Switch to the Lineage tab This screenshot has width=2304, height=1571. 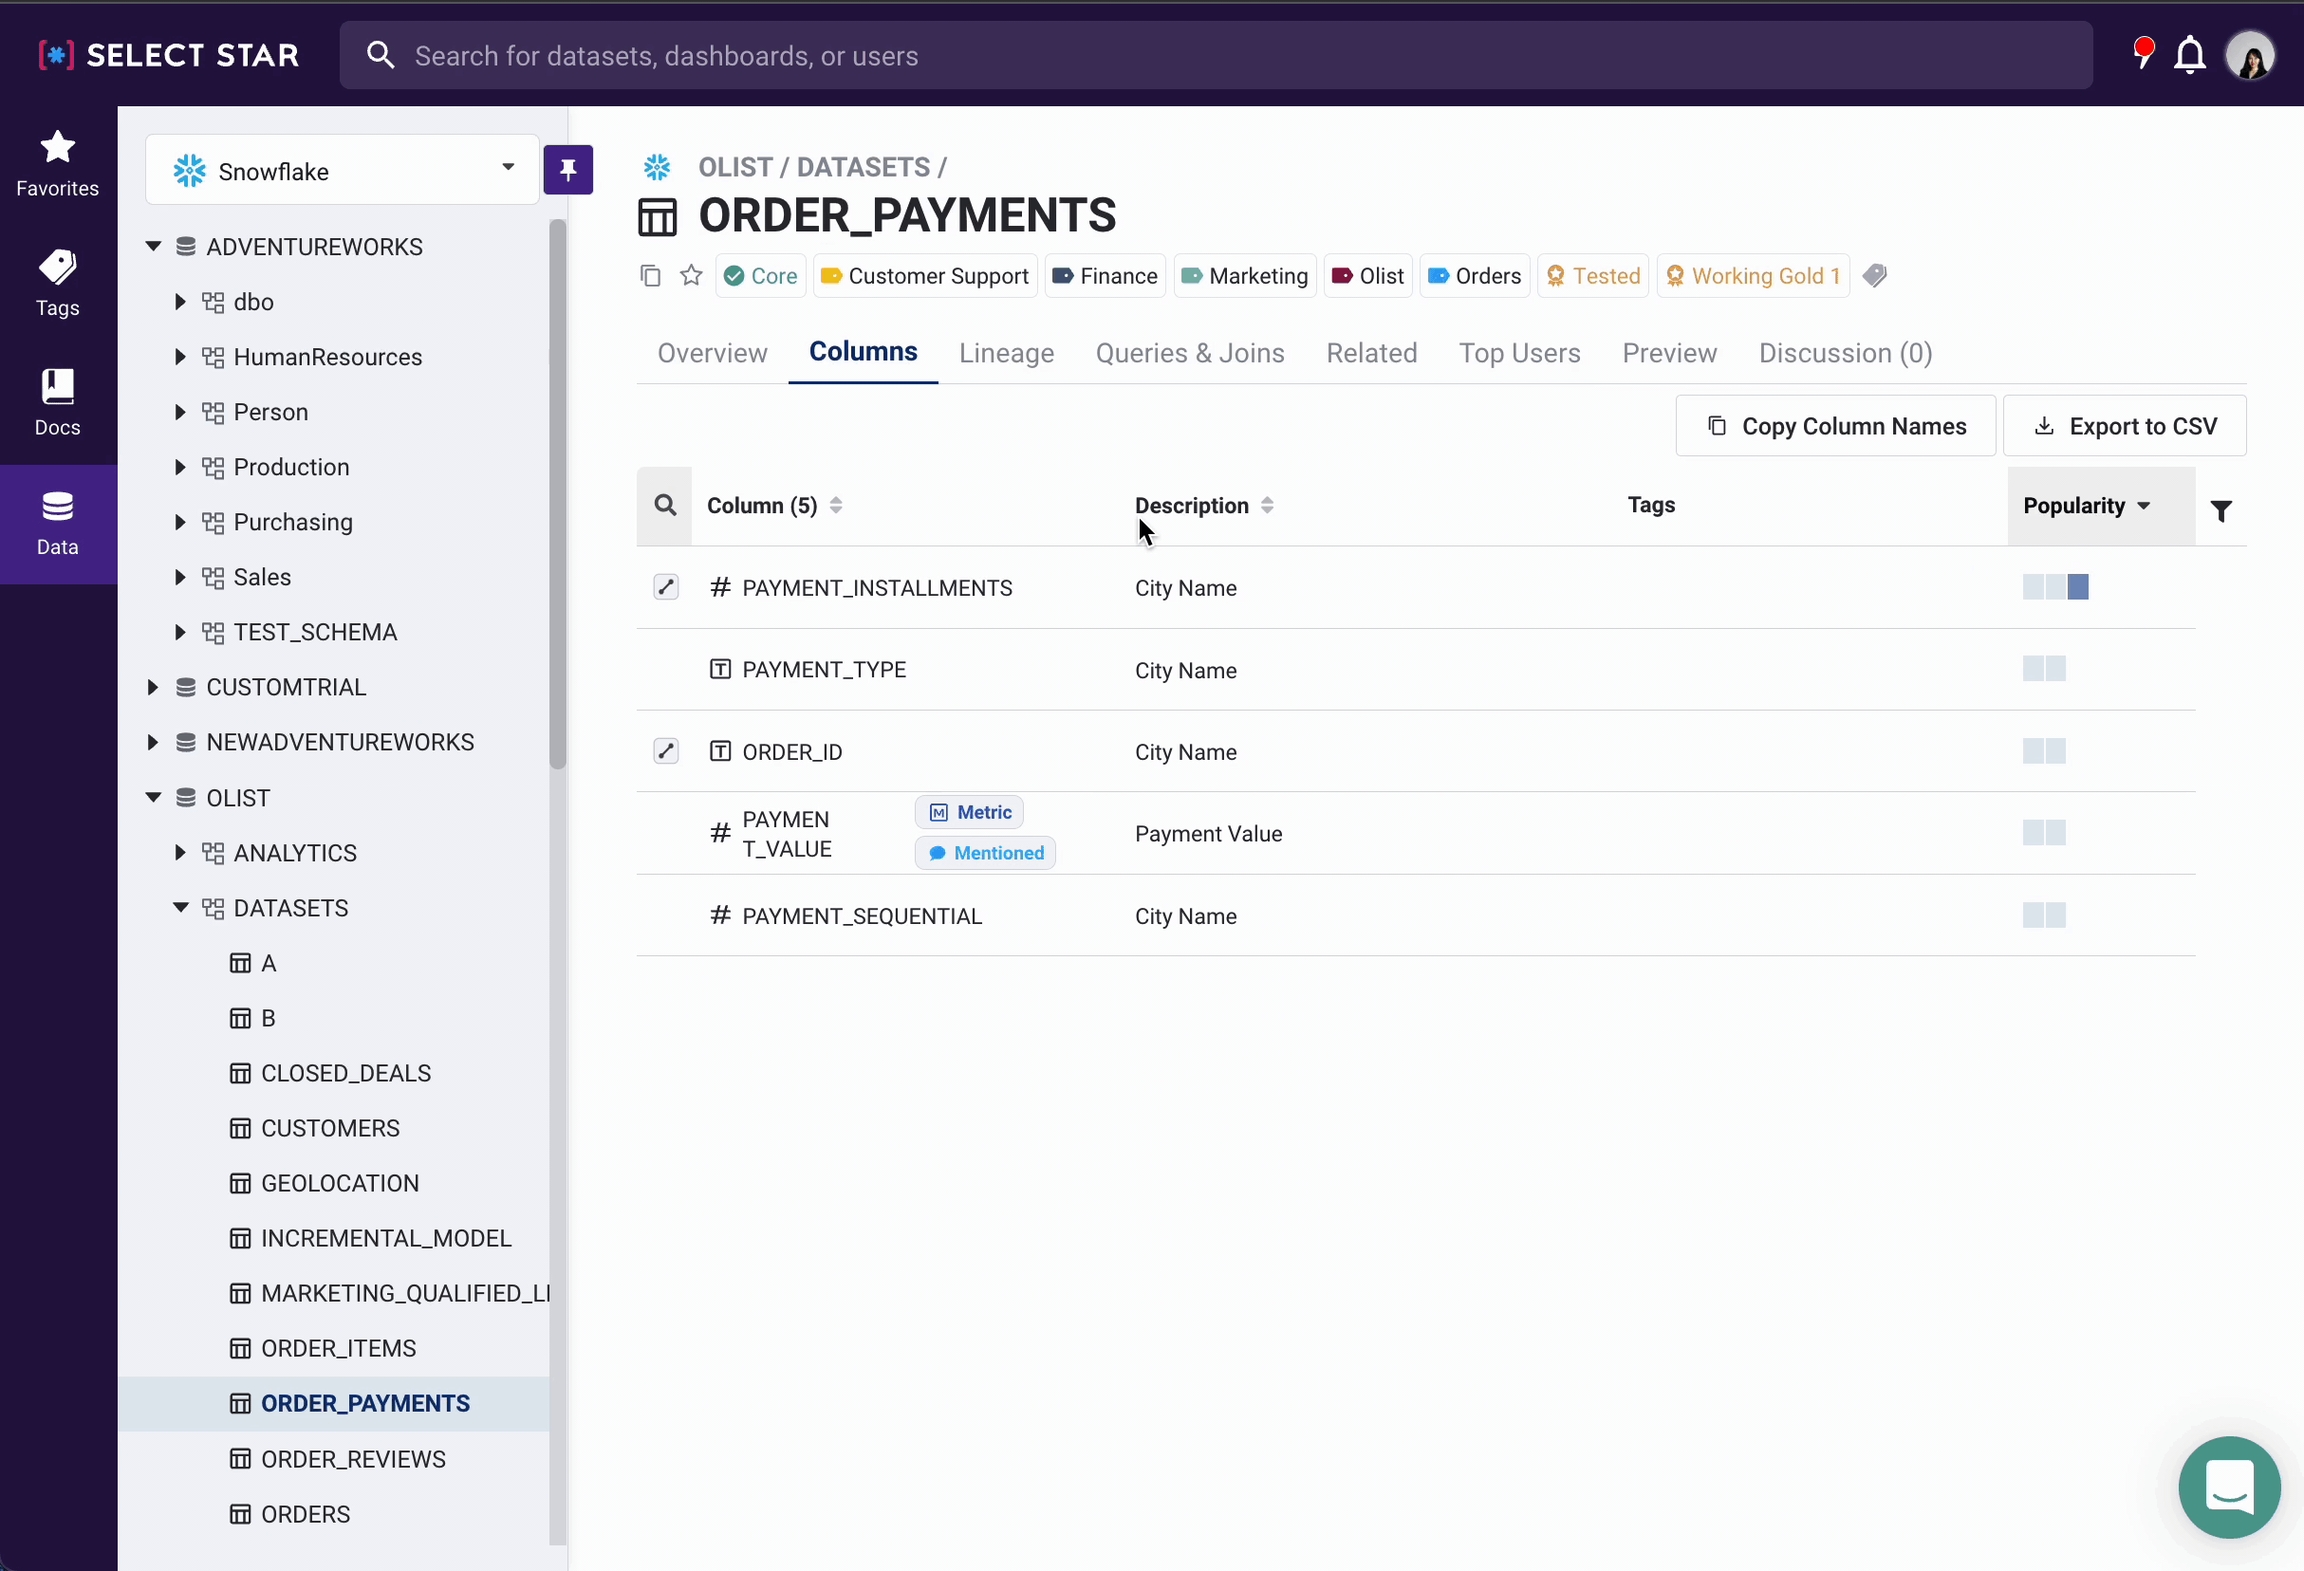[x=1006, y=353]
